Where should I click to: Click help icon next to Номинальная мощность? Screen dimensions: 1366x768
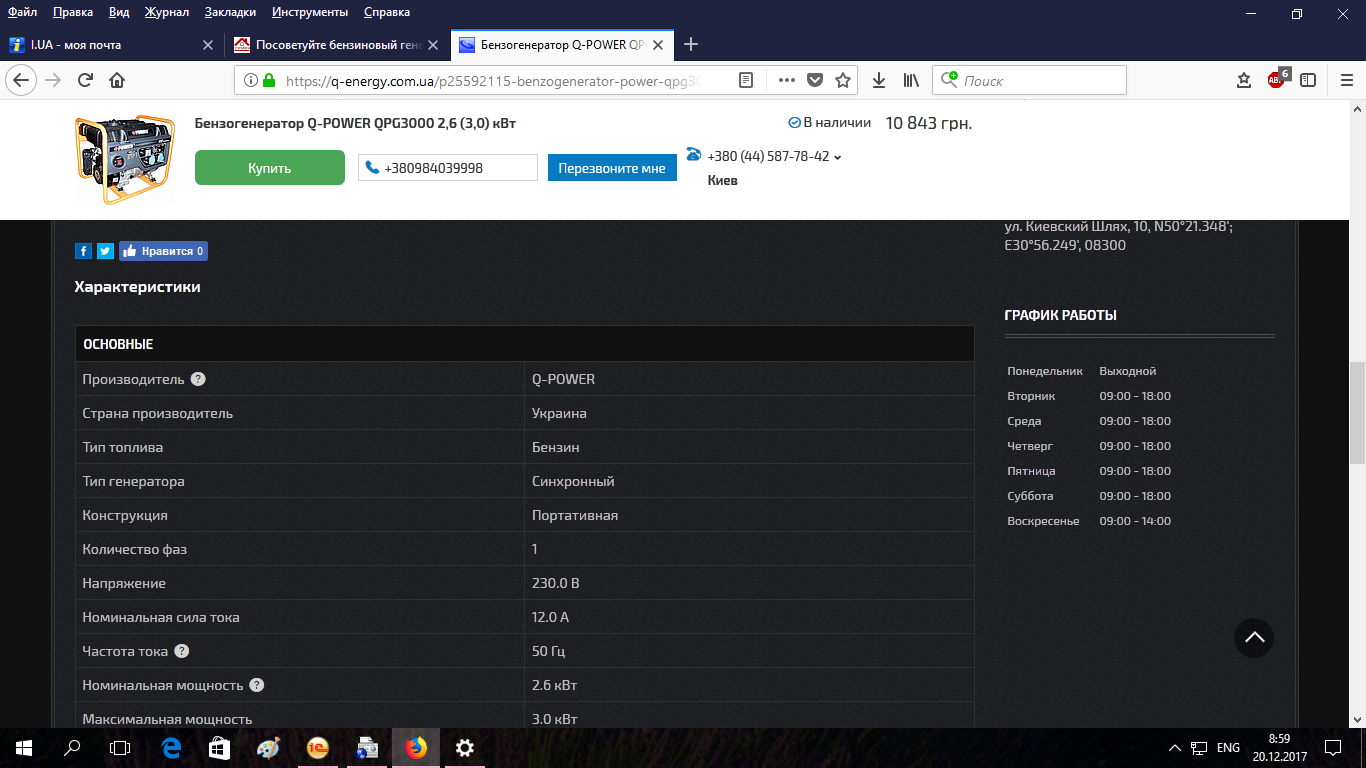click(257, 685)
